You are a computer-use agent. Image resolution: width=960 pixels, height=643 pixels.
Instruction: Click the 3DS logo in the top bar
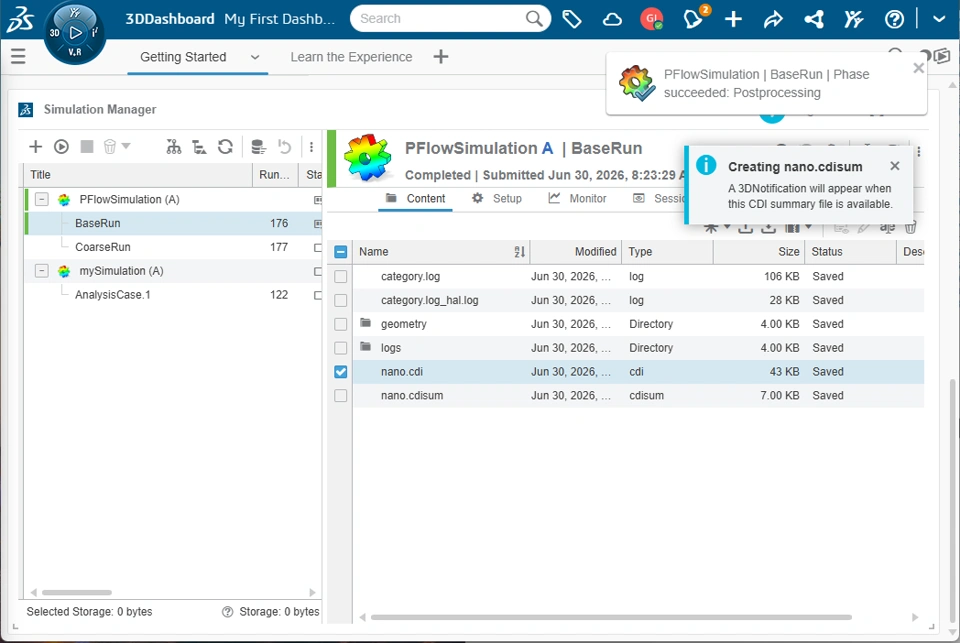point(20,18)
